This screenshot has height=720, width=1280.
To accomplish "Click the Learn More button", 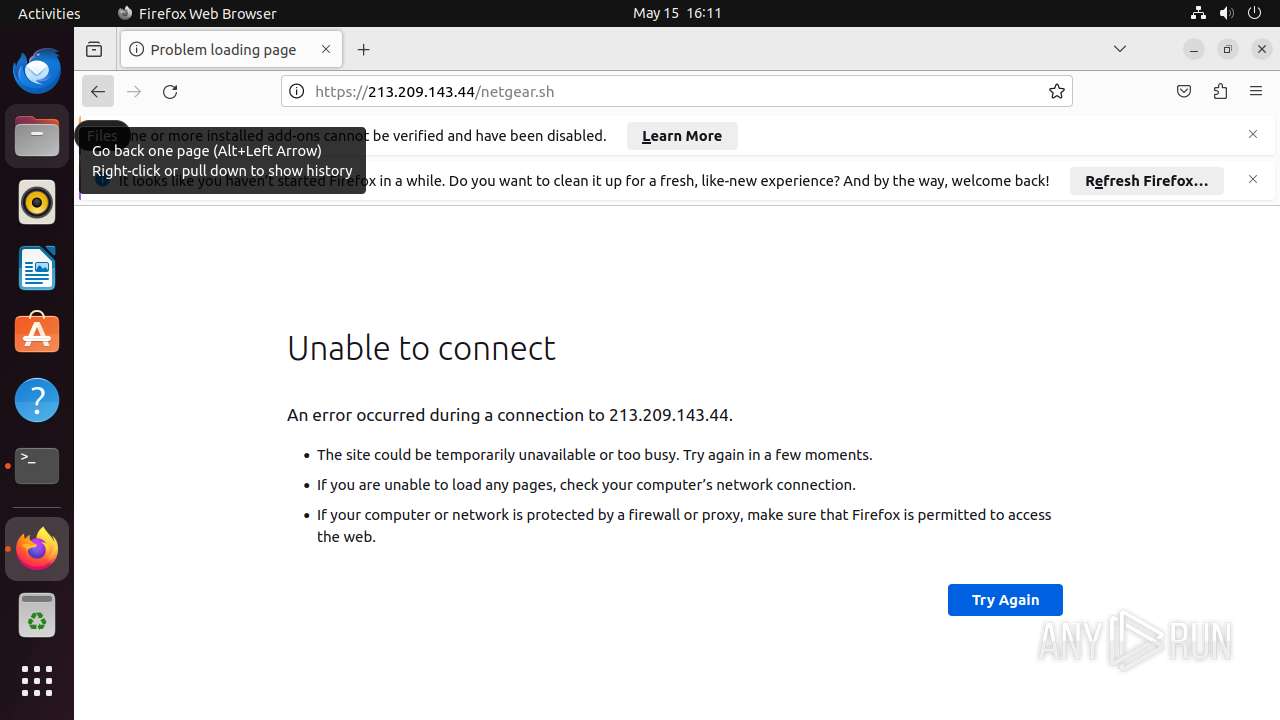I will point(682,136).
